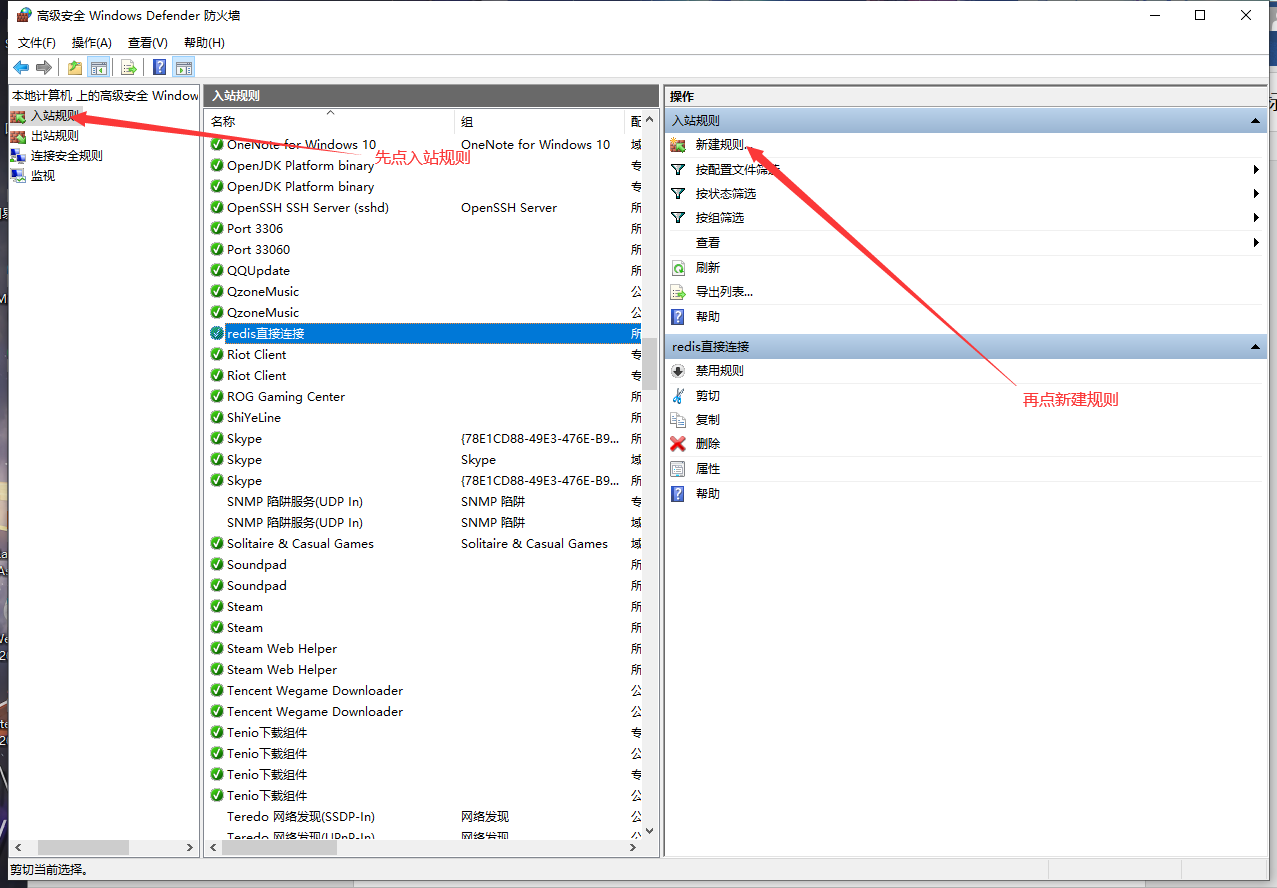The image size is (1277, 888).
Task: Expand the 查看 submenu in actions pane
Action: [1256, 243]
